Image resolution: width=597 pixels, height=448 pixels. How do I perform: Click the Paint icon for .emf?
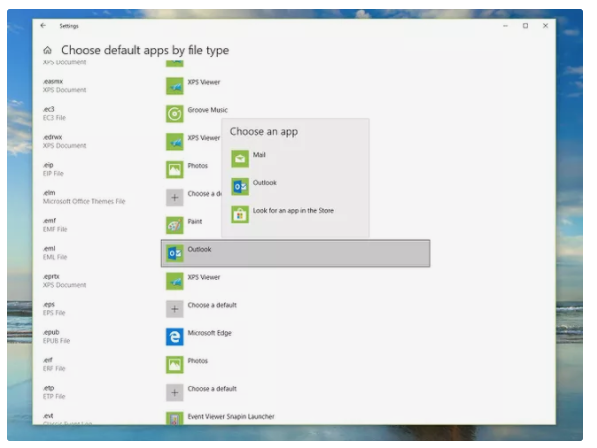pyautogui.click(x=175, y=225)
